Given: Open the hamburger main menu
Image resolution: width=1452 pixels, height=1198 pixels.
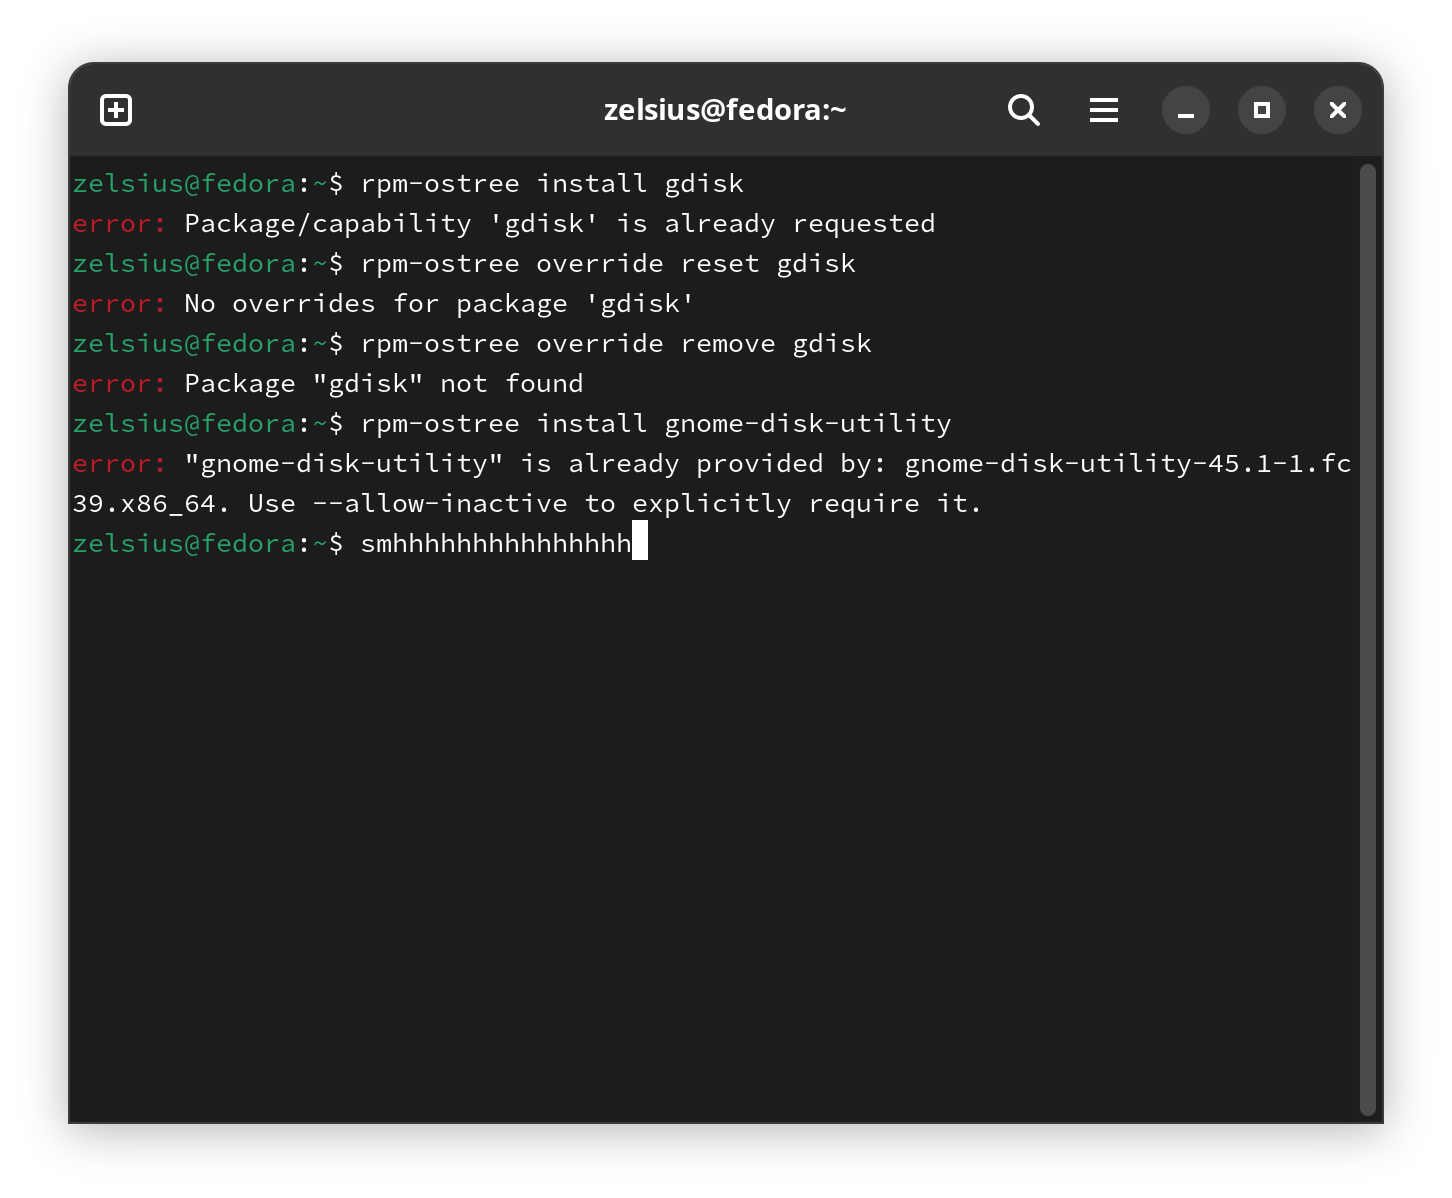Looking at the screenshot, I should pos(1103,110).
